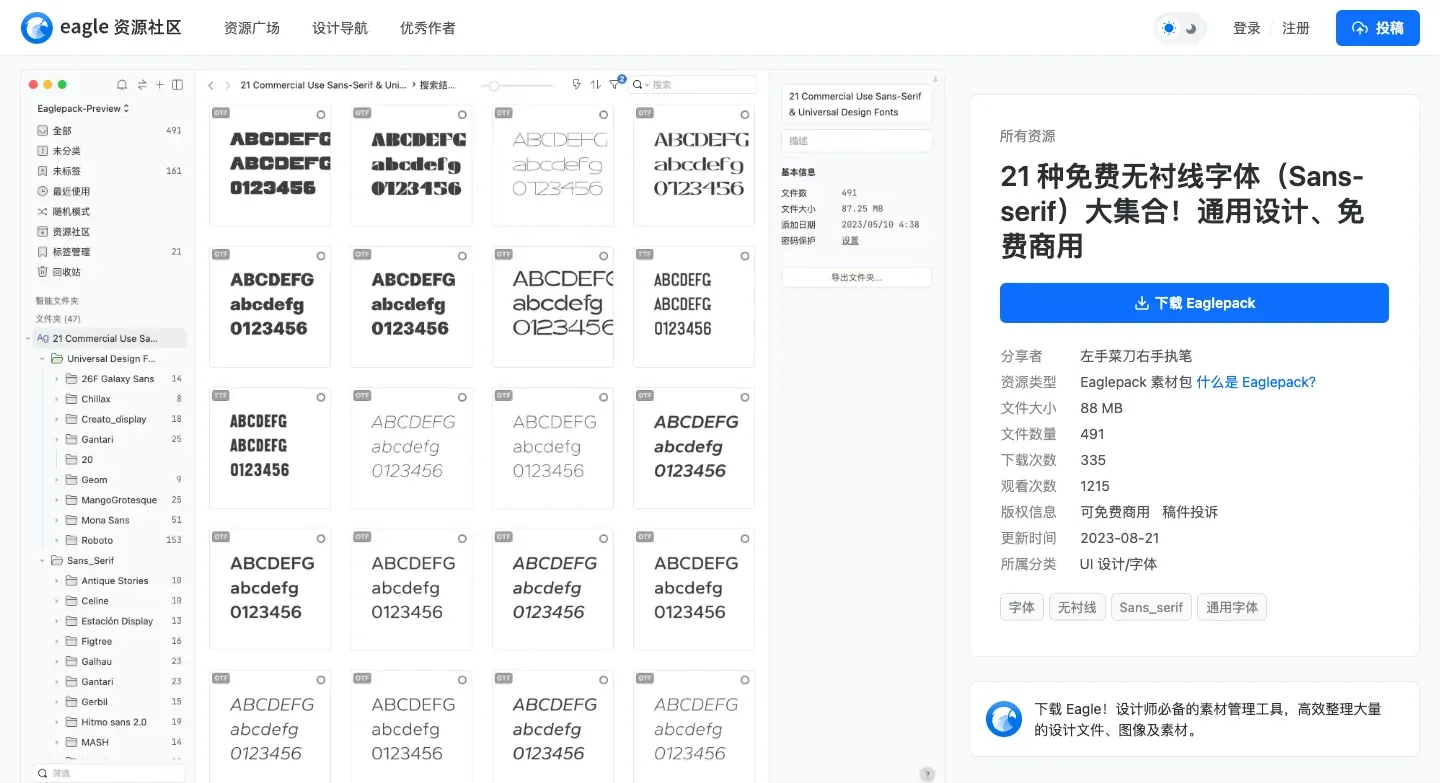Screen dimensions: 1440x783
Task: Click 稿件投诉 report link
Action: click(x=1190, y=512)
